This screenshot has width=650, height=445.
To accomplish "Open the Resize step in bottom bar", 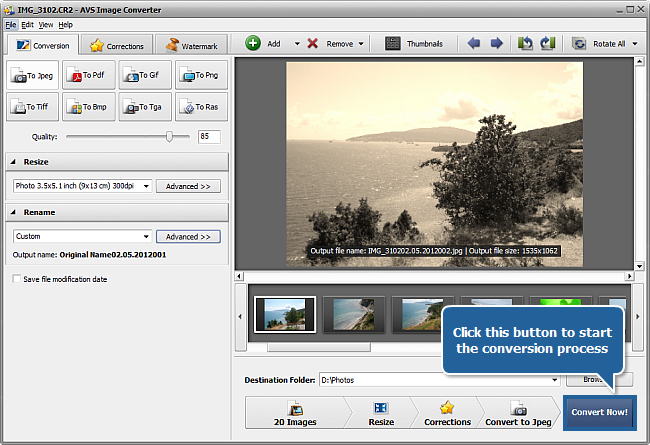I will coord(381,413).
